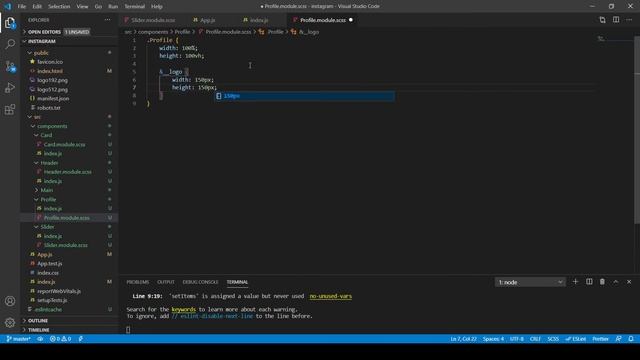640x360 pixels.
Task: Click the no-unused-vars link in terminal
Action: (331, 296)
